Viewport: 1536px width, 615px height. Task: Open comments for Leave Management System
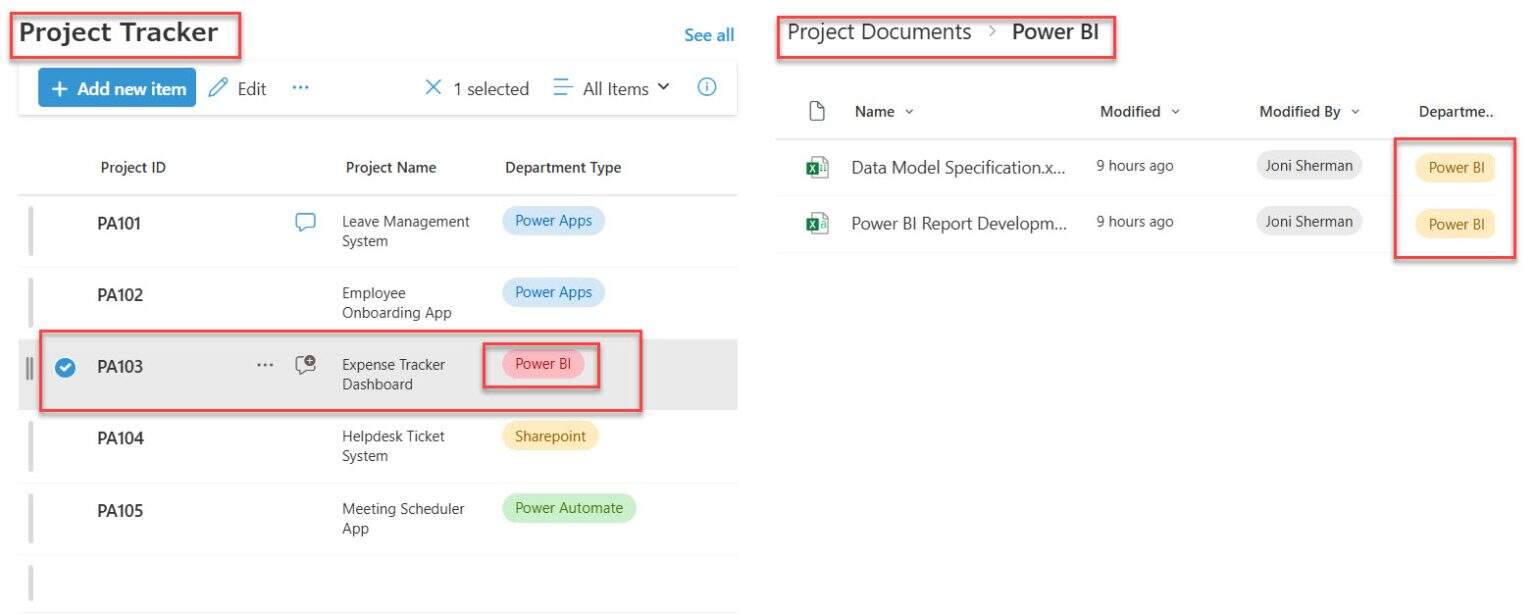click(303, 222)
